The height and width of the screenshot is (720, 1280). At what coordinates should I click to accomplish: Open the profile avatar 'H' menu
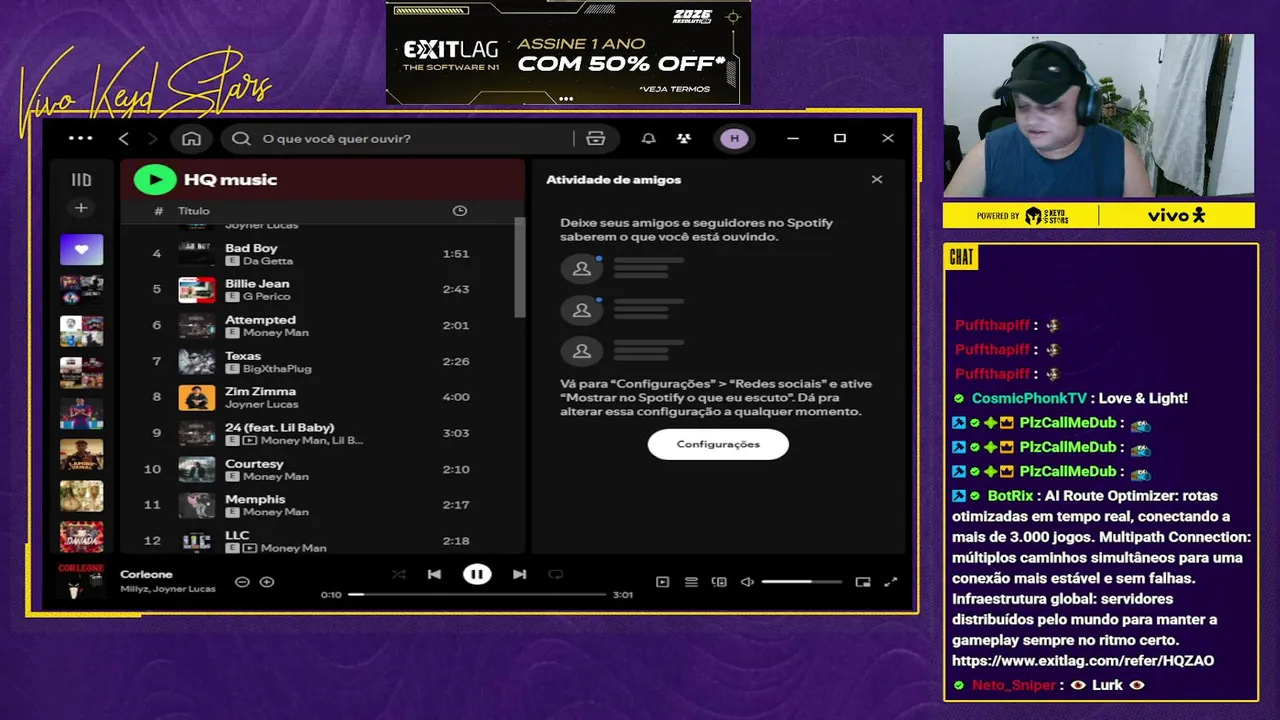point(734,138)
